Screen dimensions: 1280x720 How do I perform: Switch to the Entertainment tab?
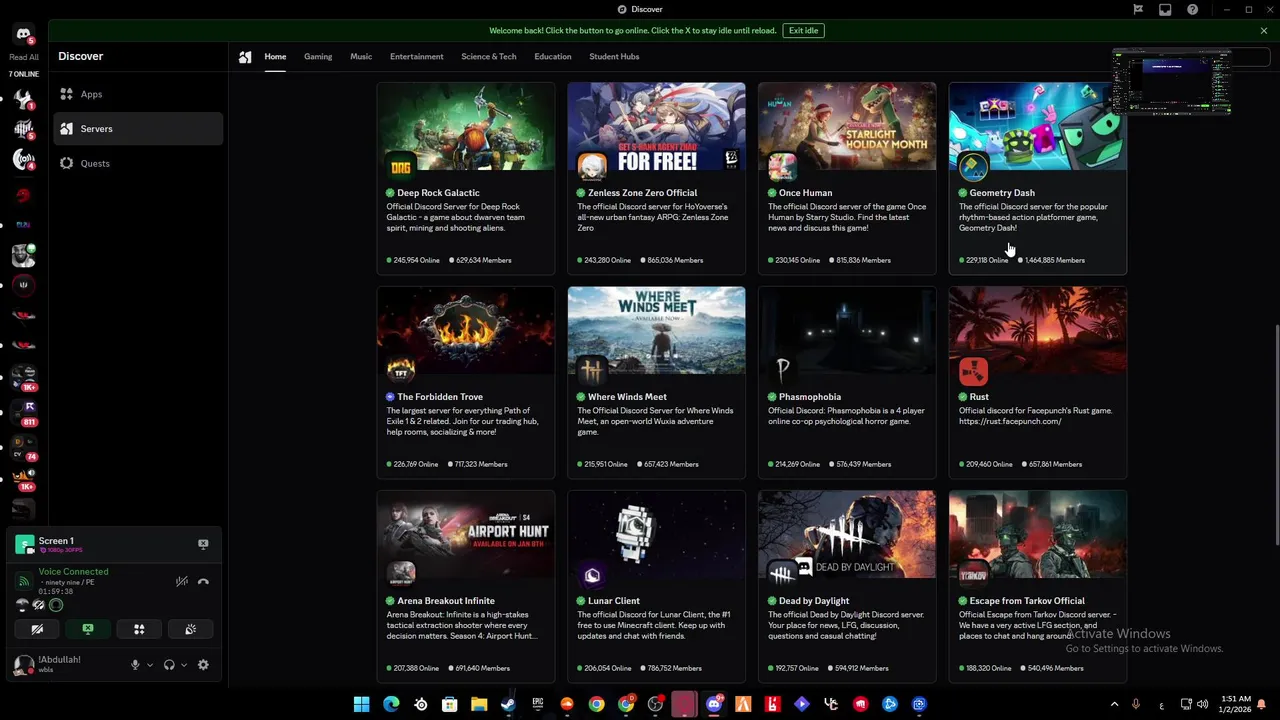tap(416, 57)
